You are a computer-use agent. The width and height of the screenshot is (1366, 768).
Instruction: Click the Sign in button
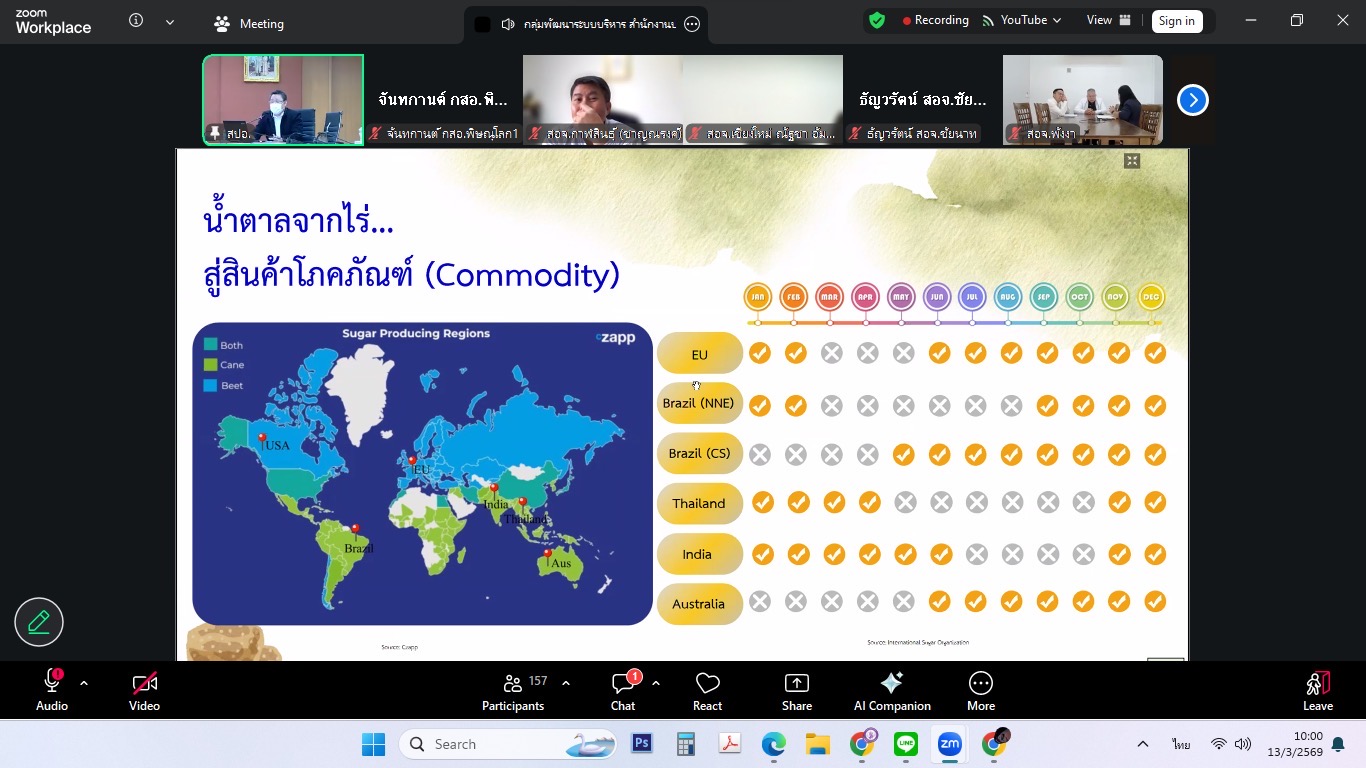[x=1176, y=21]
